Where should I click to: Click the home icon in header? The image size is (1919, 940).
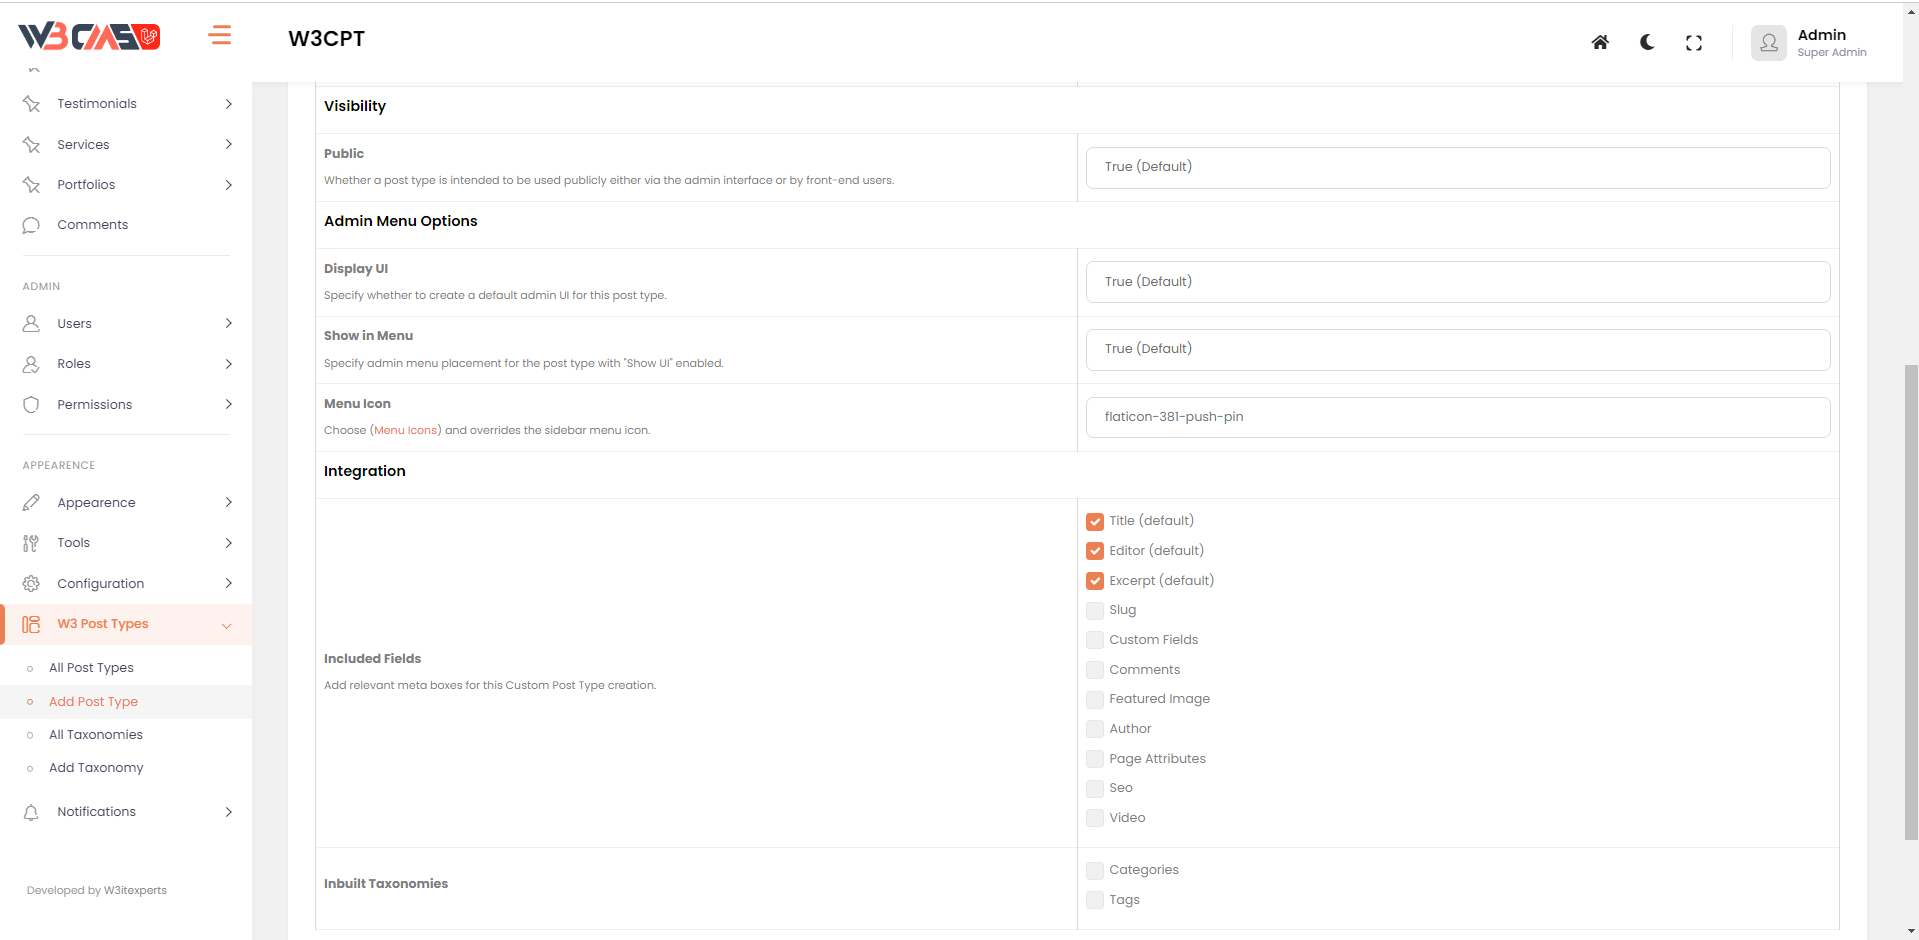1600,42
